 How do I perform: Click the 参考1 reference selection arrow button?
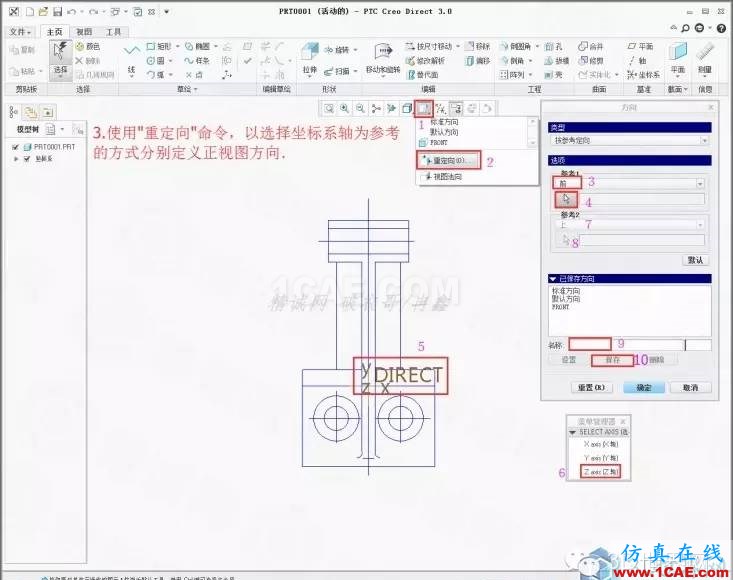click(566, 200)
